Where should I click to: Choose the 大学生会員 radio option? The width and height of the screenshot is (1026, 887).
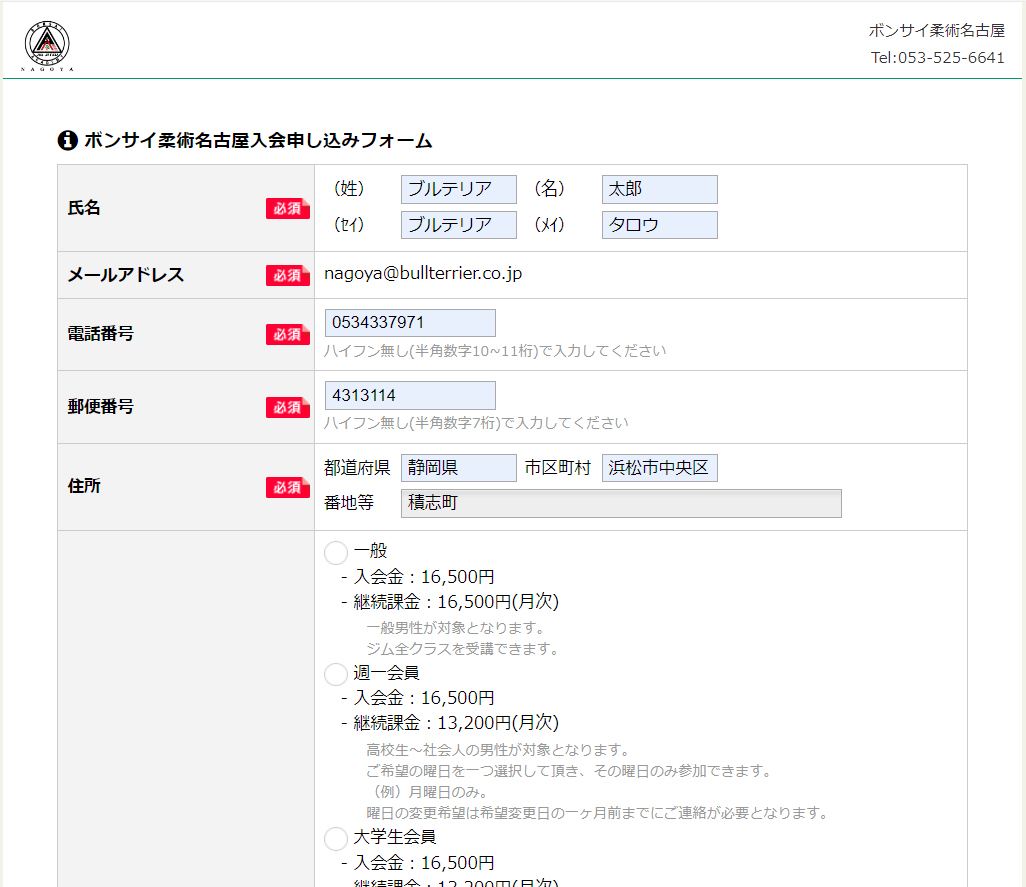(336, 838)
